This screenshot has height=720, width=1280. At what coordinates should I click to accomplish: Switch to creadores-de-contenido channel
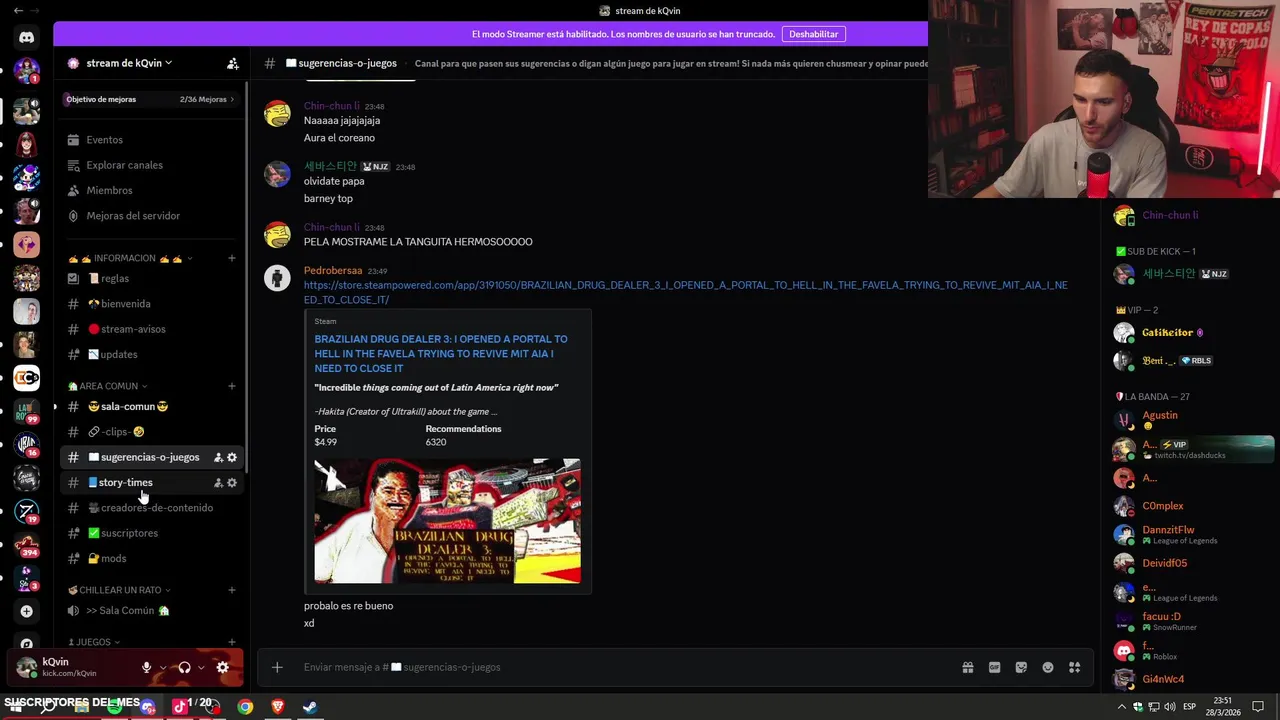150,508
